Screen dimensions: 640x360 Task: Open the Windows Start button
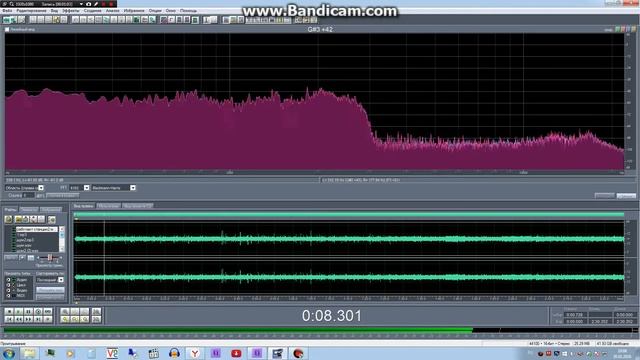[9, 353]
